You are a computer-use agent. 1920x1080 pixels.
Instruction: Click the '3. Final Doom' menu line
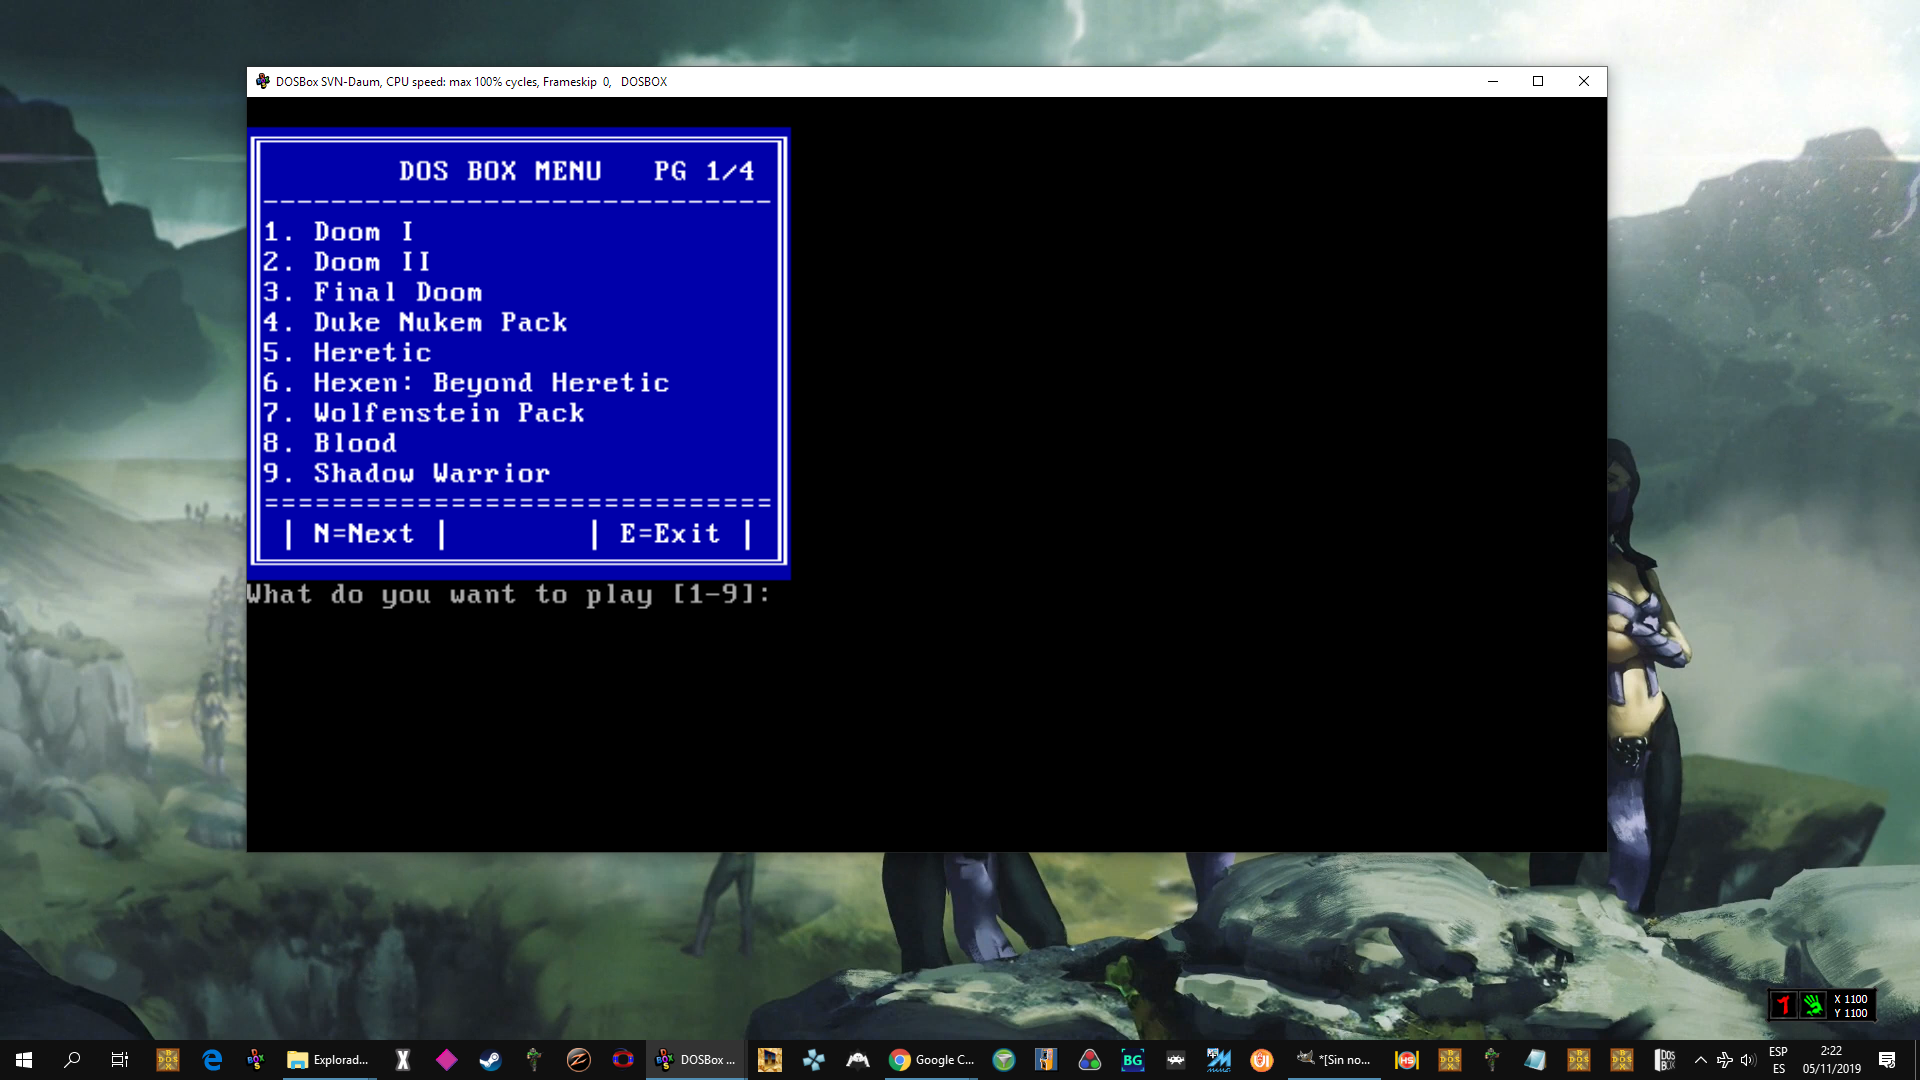(372, 292)
